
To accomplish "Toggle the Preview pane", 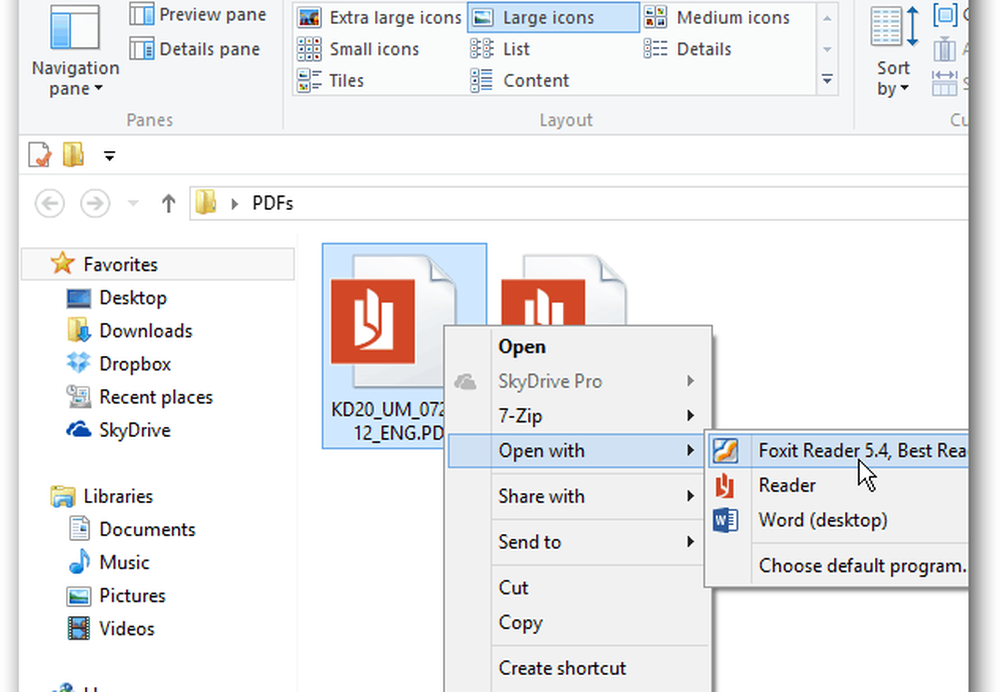I will point(198,15).
